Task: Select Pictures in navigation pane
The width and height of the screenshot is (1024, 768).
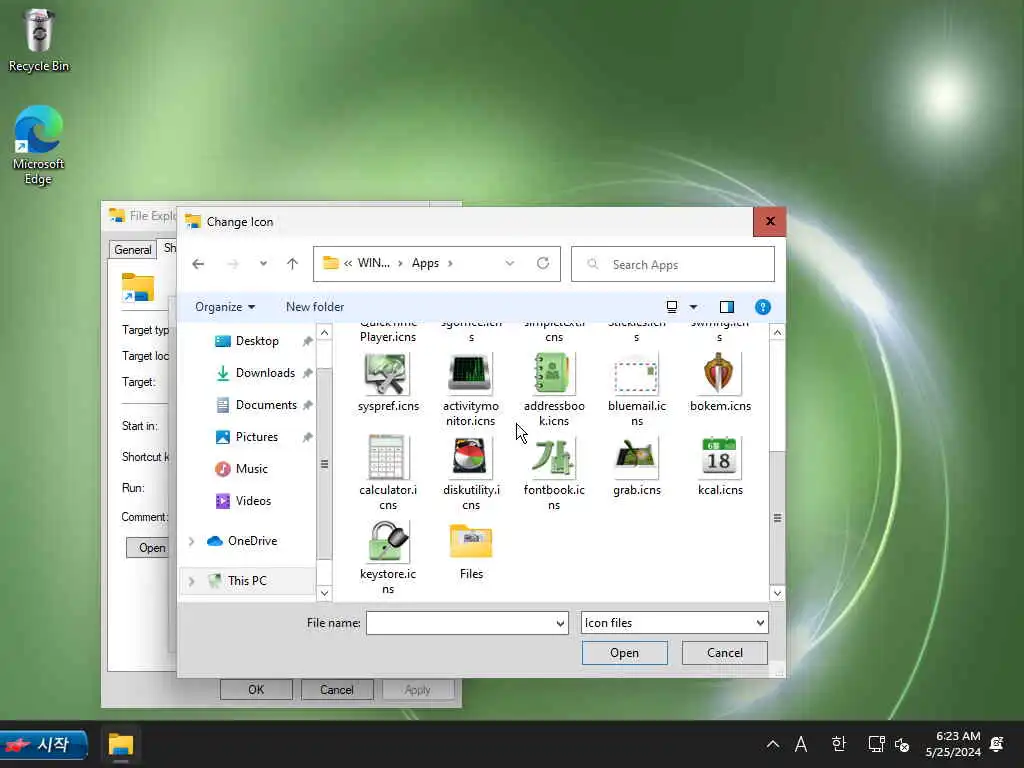Action: point(257,437)
